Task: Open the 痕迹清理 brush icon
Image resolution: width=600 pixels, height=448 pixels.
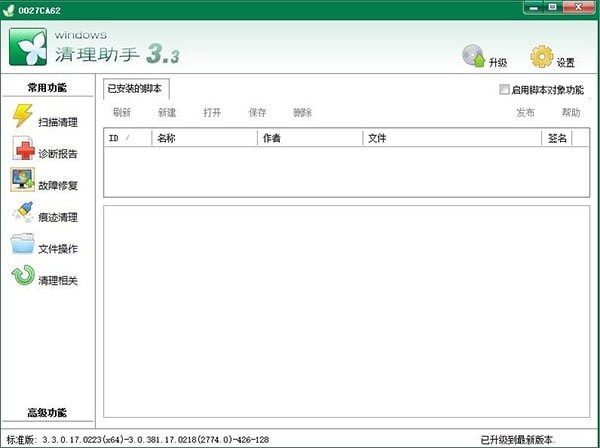Action: (x=23, y=212)
